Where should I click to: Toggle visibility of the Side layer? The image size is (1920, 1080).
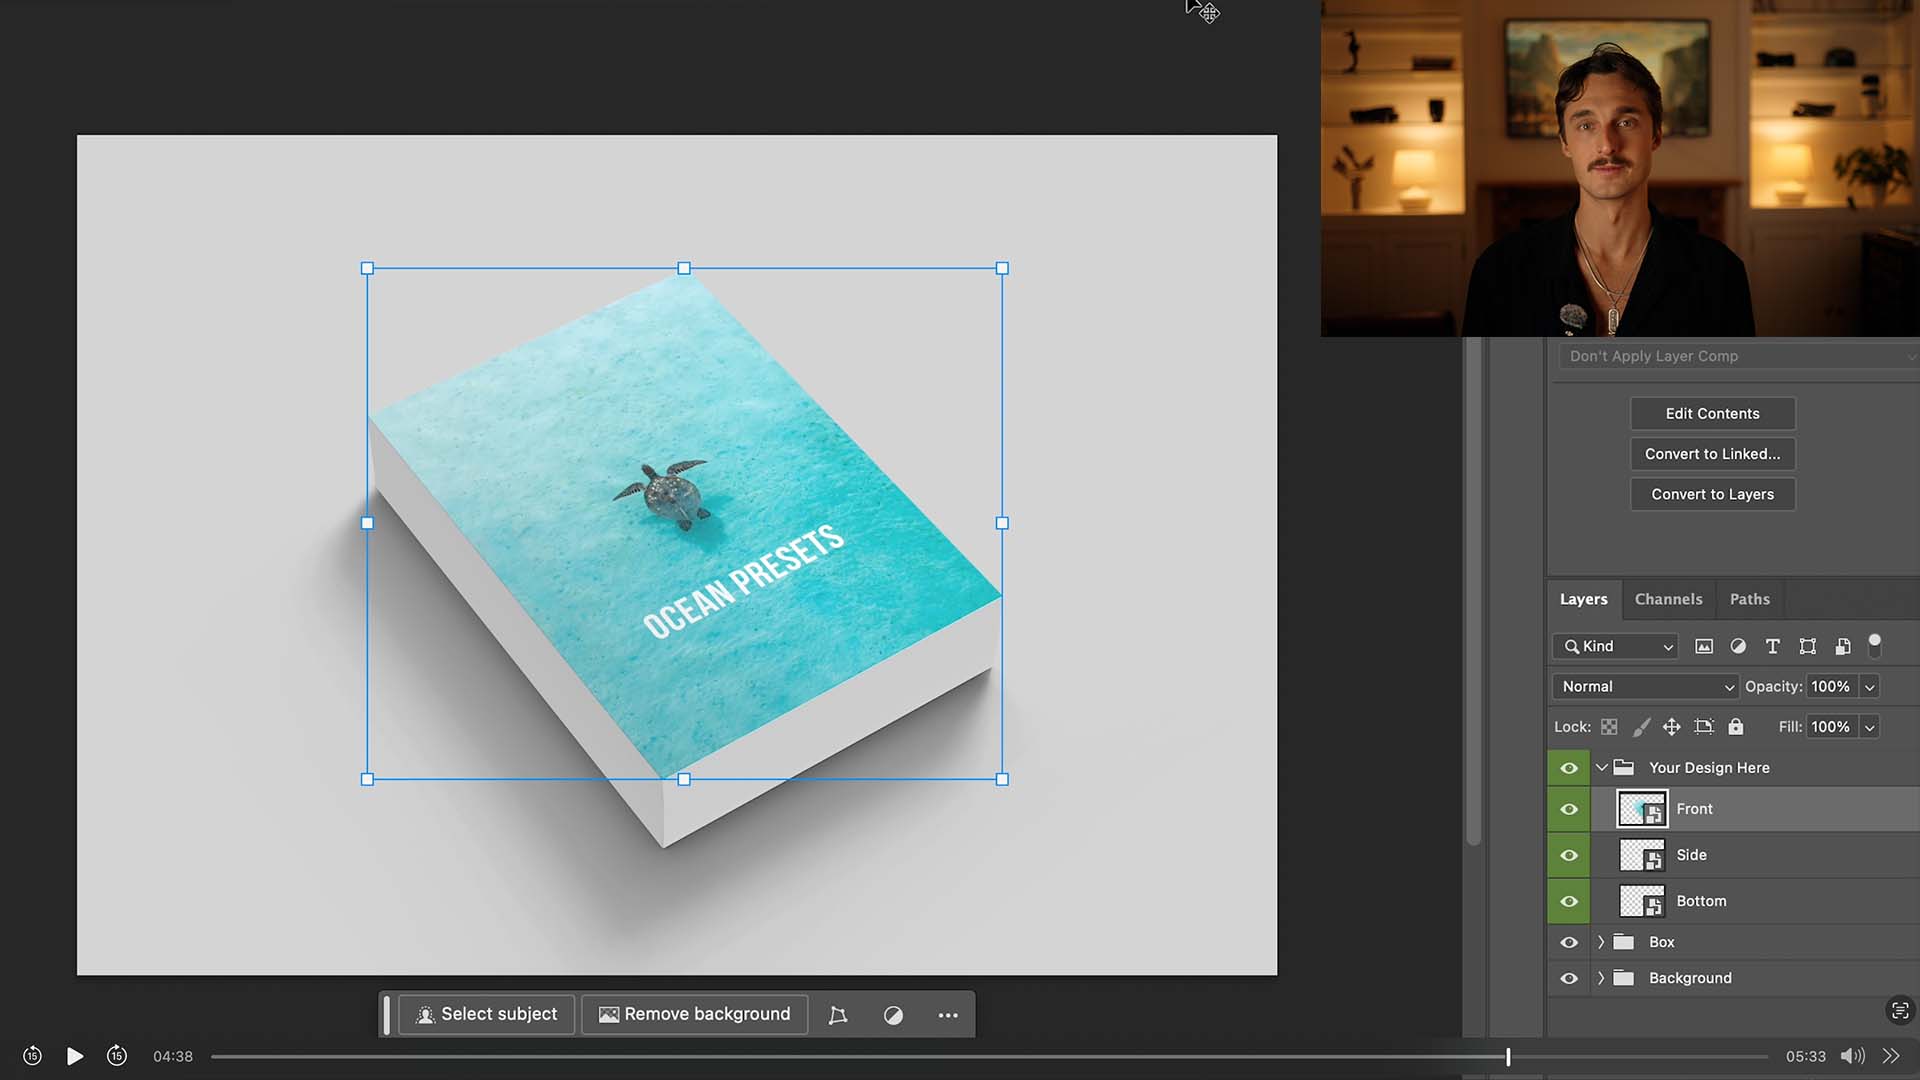click(x=1569, y=855)
